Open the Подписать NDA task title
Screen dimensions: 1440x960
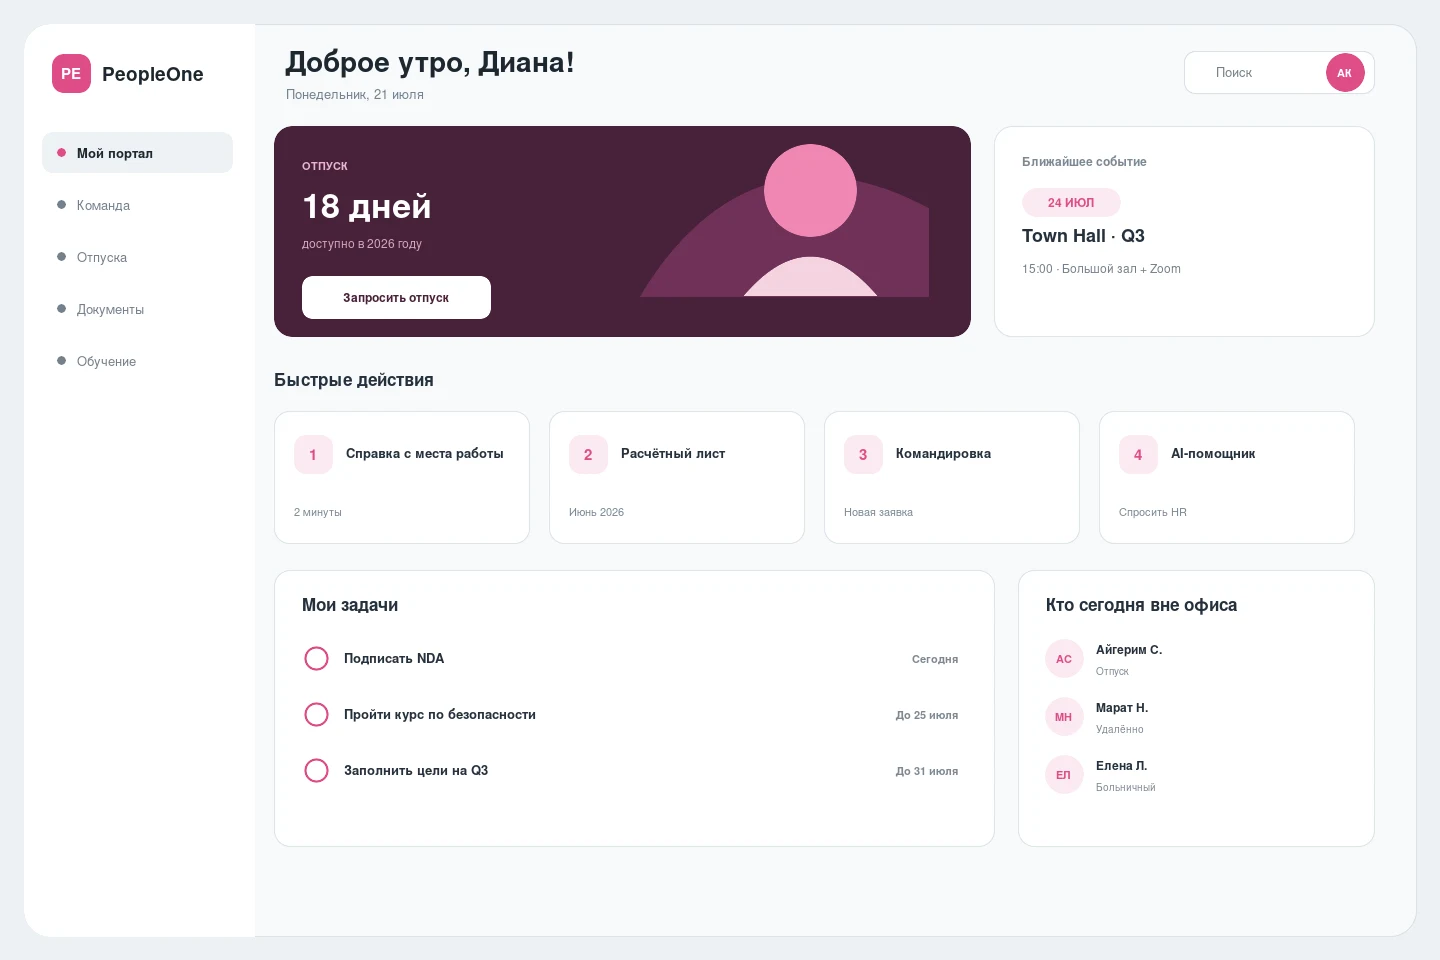(x=394, y=658)
